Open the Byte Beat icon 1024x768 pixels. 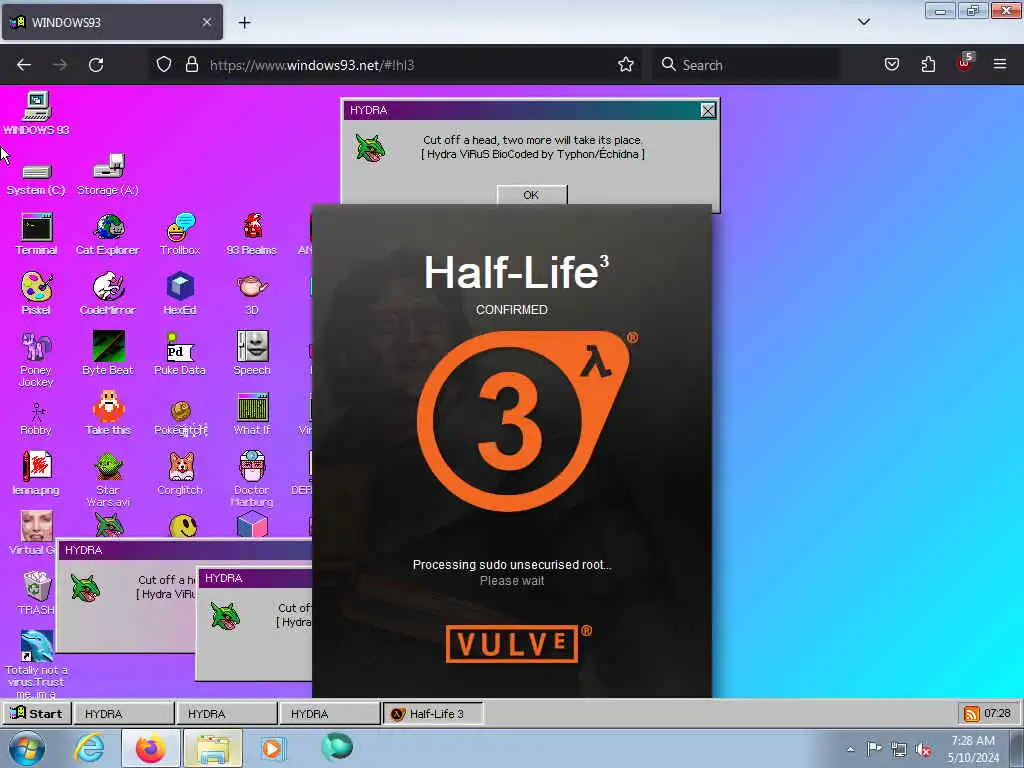[x=108, y=353]
